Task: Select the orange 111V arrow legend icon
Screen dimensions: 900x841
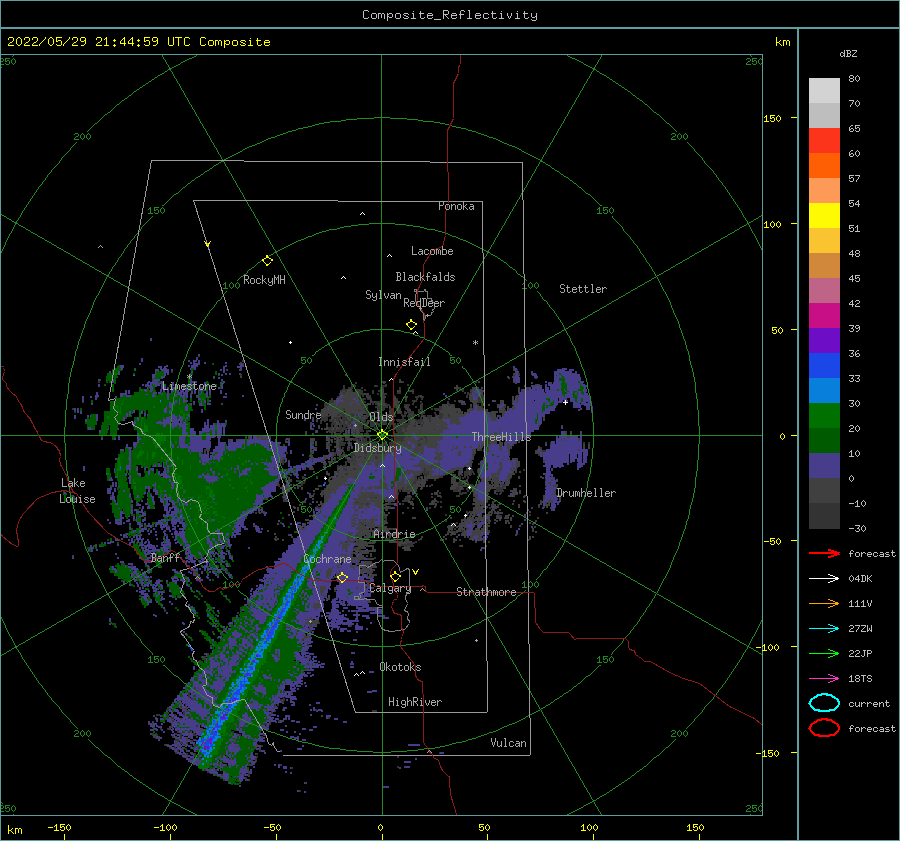Action: point(824,603)
